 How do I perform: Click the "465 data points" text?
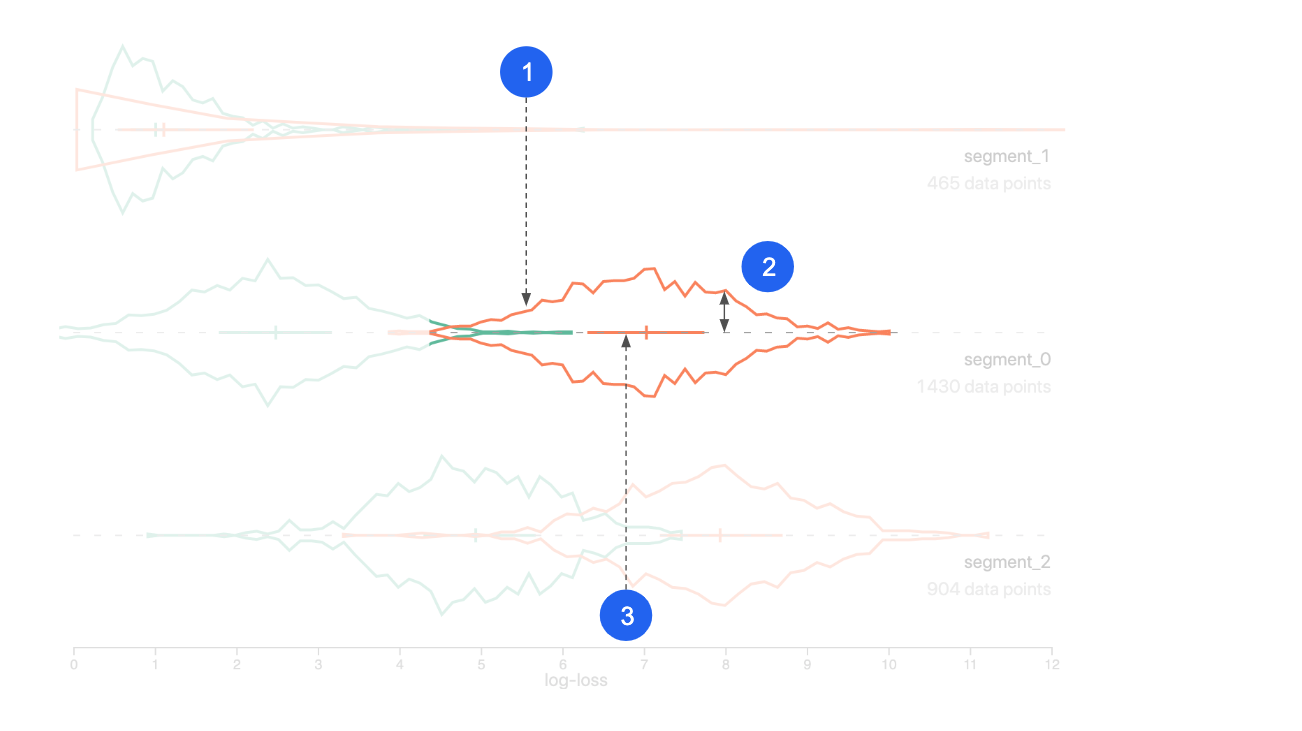[988, 184]
